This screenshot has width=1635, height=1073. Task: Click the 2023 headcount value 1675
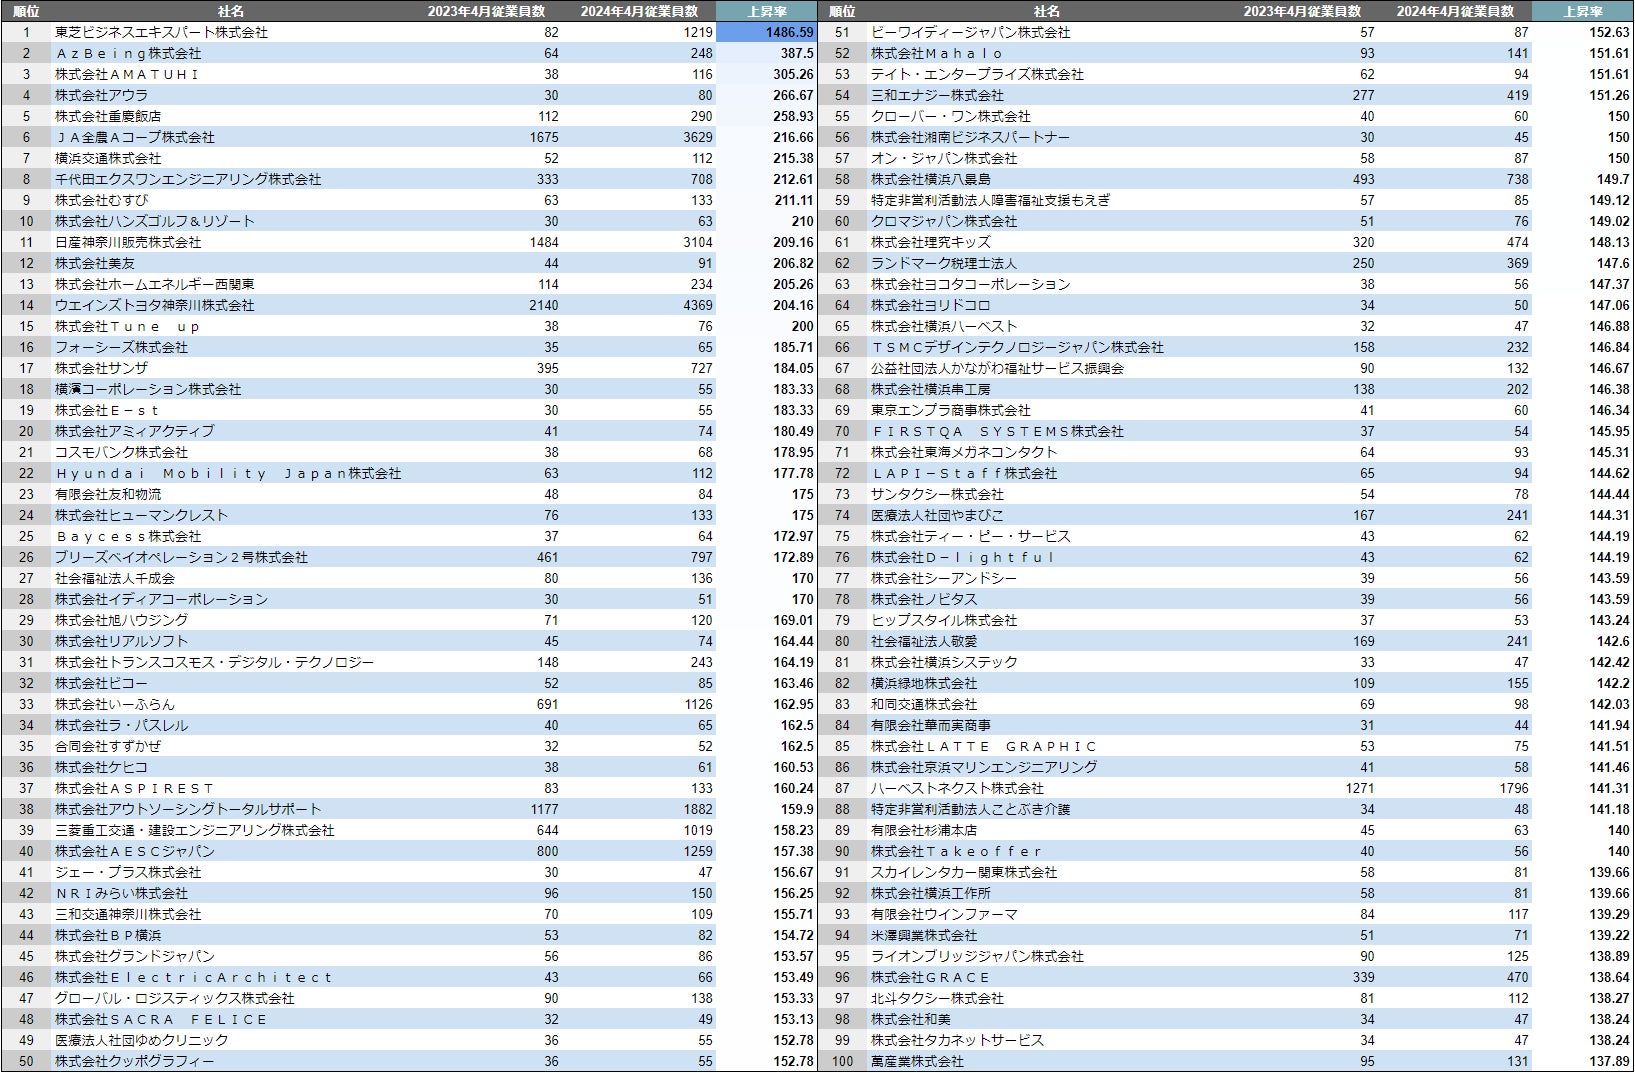[544, 137]
